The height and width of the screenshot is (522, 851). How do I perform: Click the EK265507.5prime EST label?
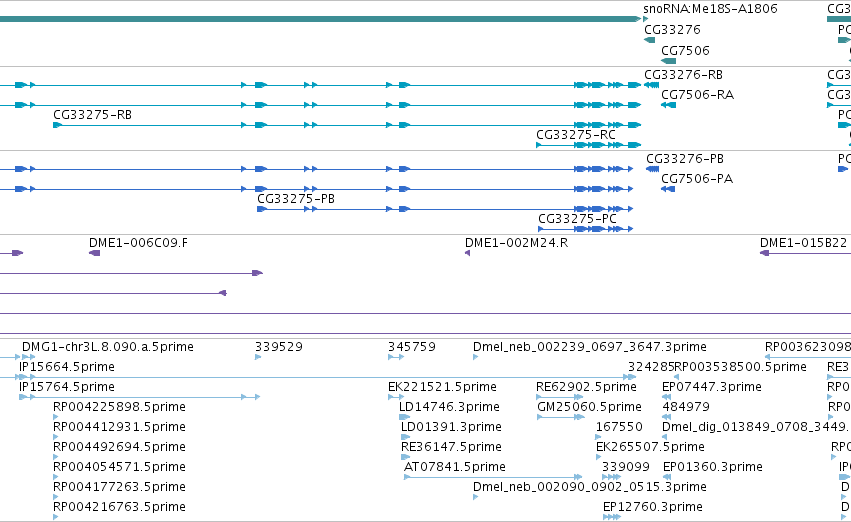click(650, 448)
